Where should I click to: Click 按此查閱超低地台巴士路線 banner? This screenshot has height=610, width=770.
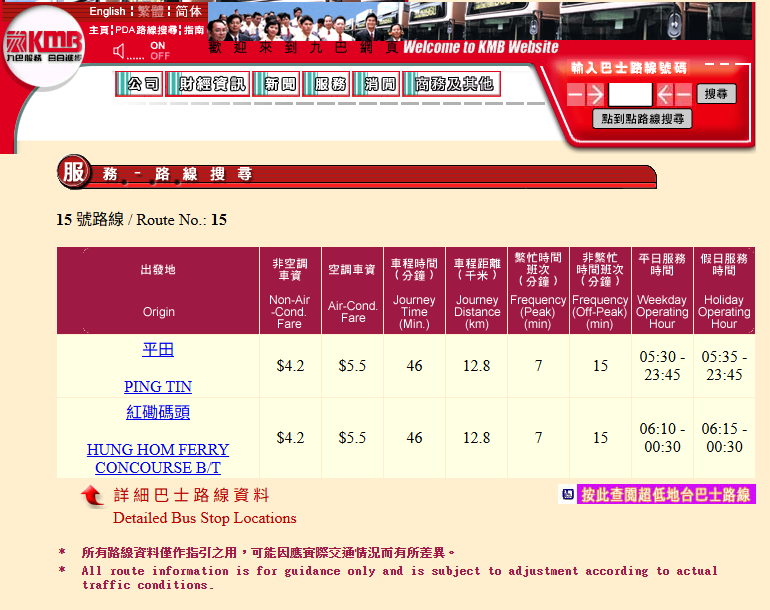[666, 494]
